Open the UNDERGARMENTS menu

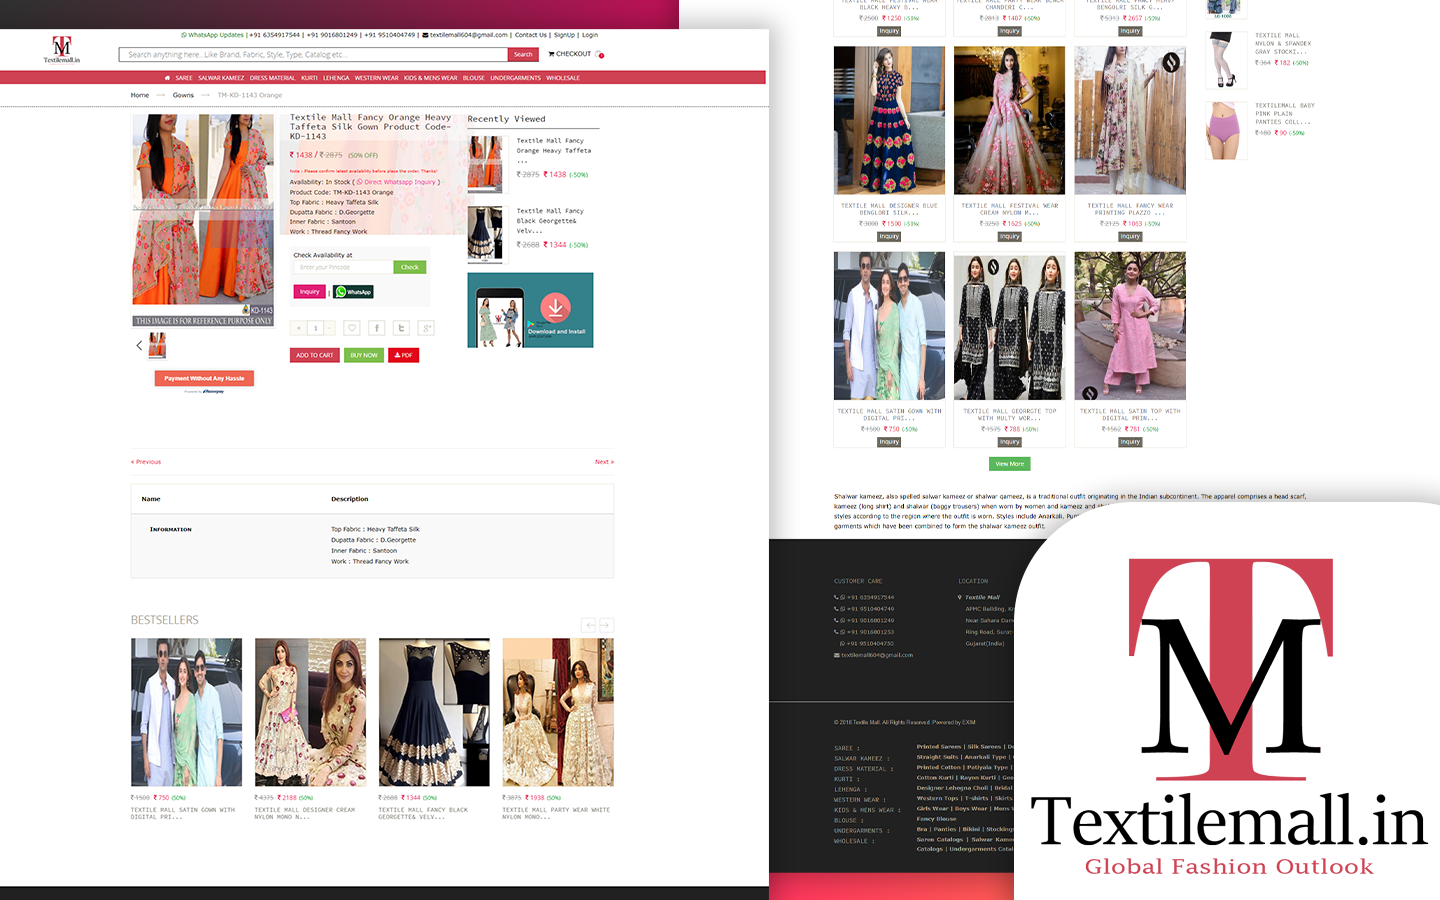pyautogui.click(x=515, y=78)
